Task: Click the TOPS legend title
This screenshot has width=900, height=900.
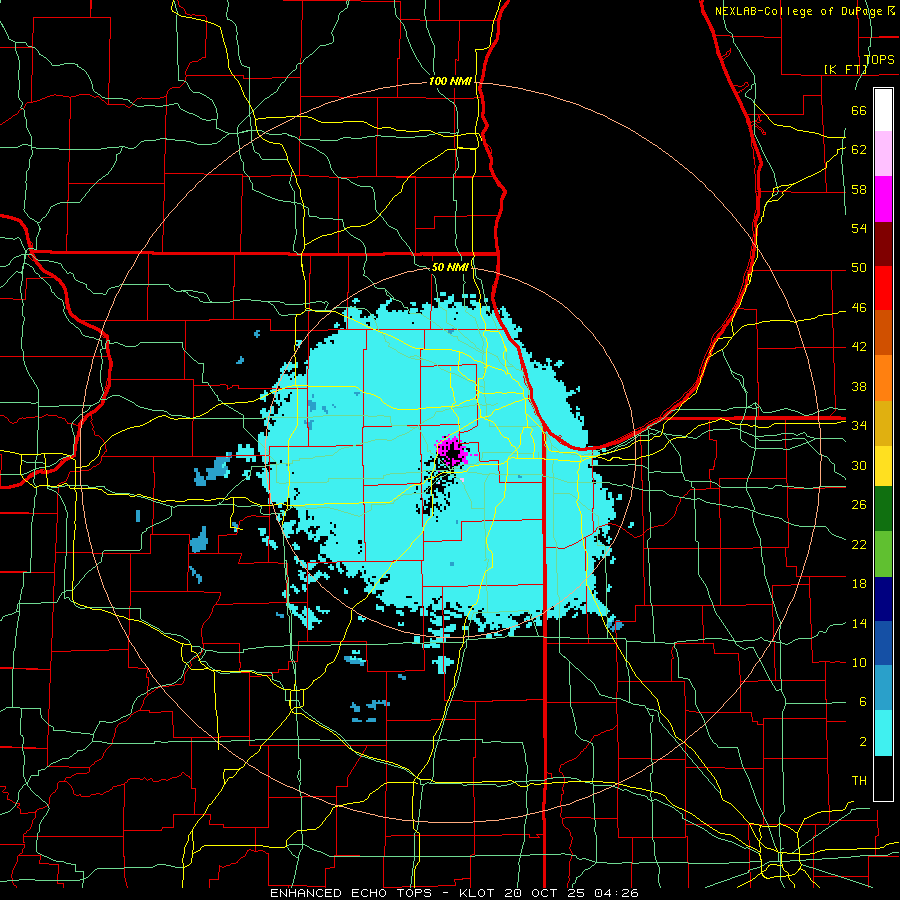Action: coord(879,59)
